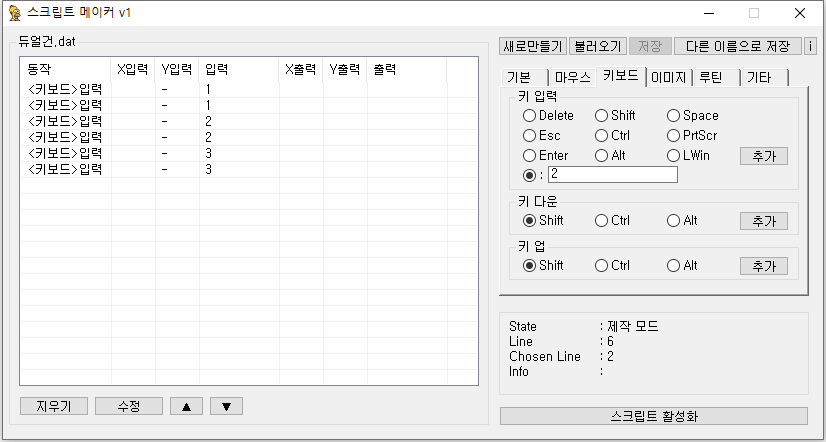Select Shift in 키 업 group
The height and width of the screenshot is (442, 826).
[543, 266]
